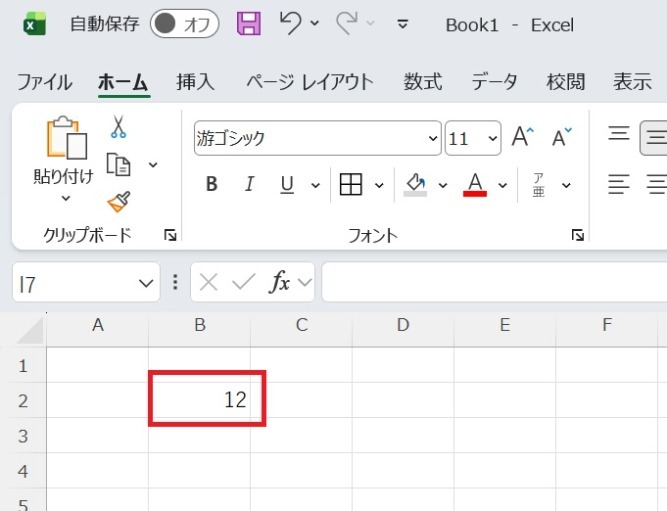Open font color palette dropdown
The height and width of the screenshot is (511, 667).
[503, 185]
